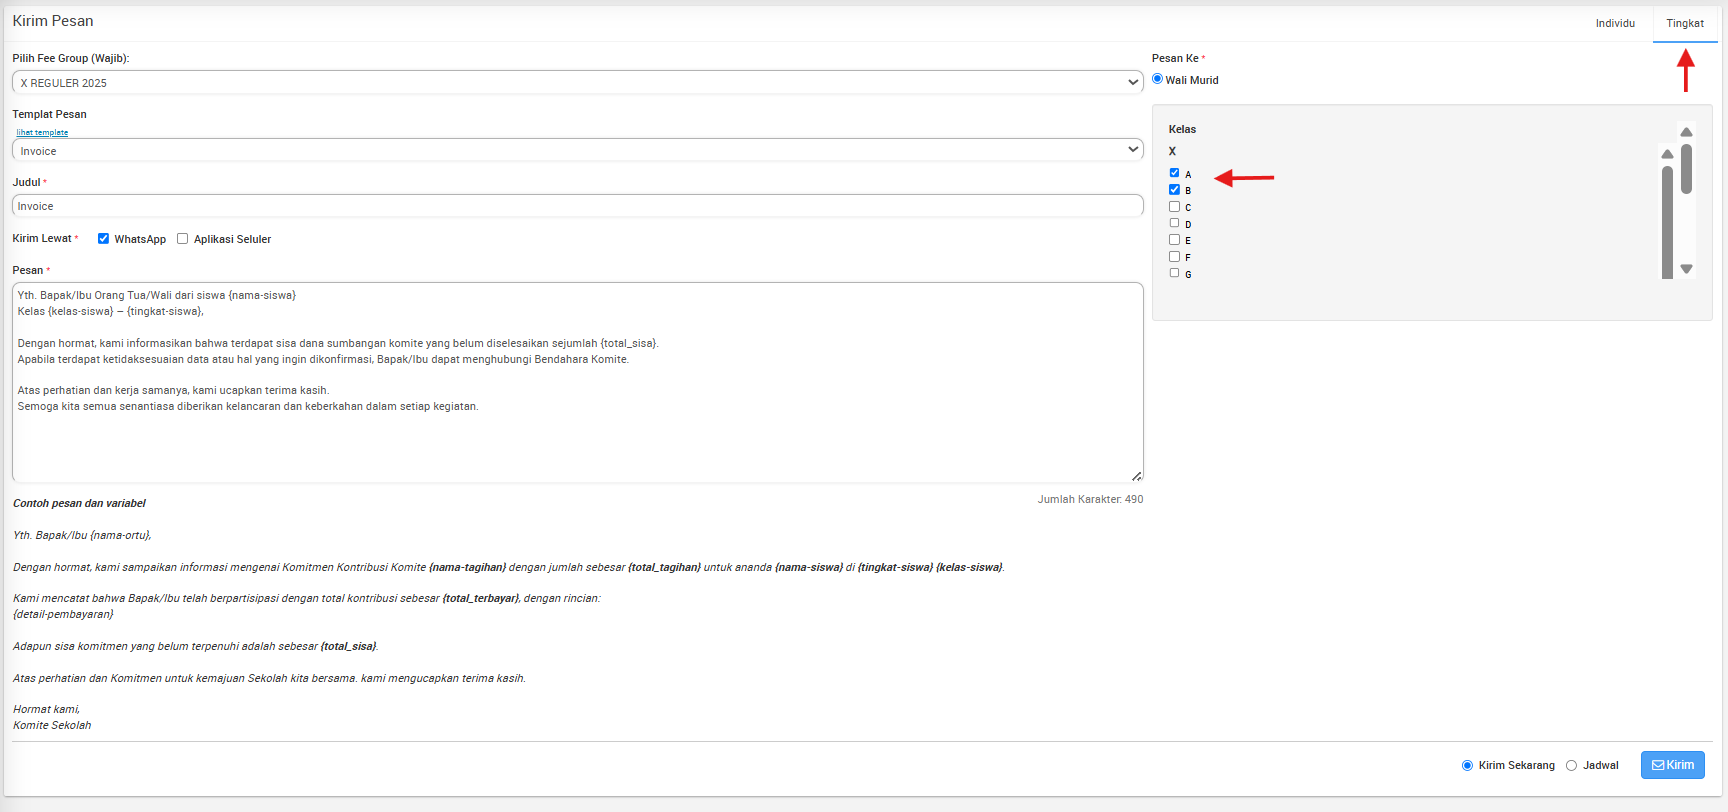Click the Judul input field
This screenshot has width=1728, height=812.
(577, 206)
